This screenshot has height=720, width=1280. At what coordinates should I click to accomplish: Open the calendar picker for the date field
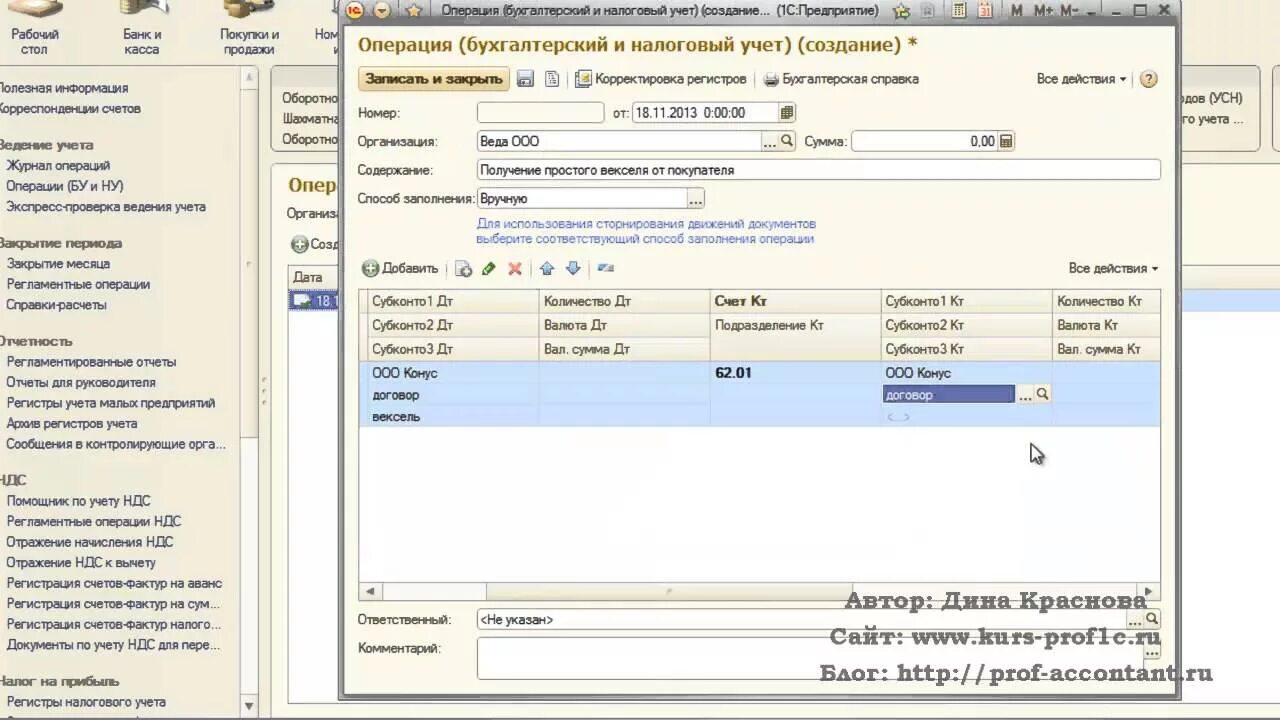coord(787,113)
